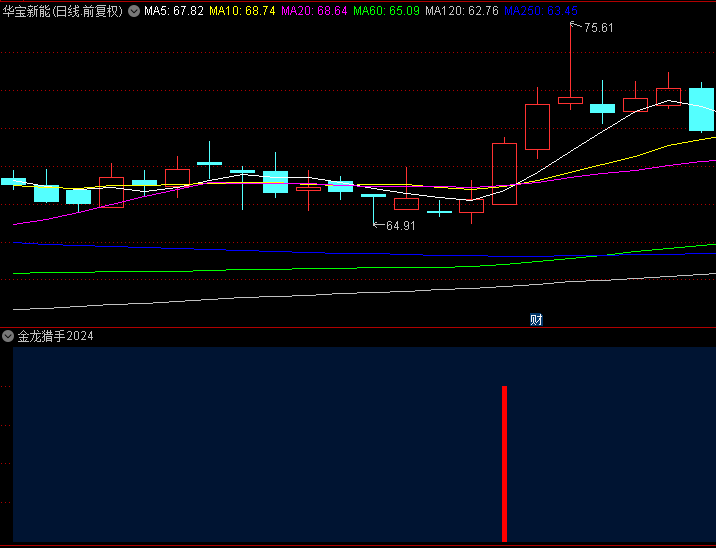Viewport: 716px width, 548px height.
Task: Select the MA10: 68.74 yellow label
Action: (240, 11)
